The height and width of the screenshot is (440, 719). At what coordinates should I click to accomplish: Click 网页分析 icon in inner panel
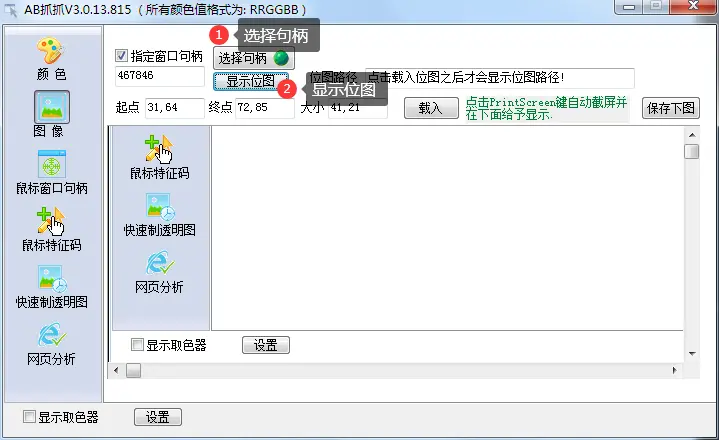159,272
